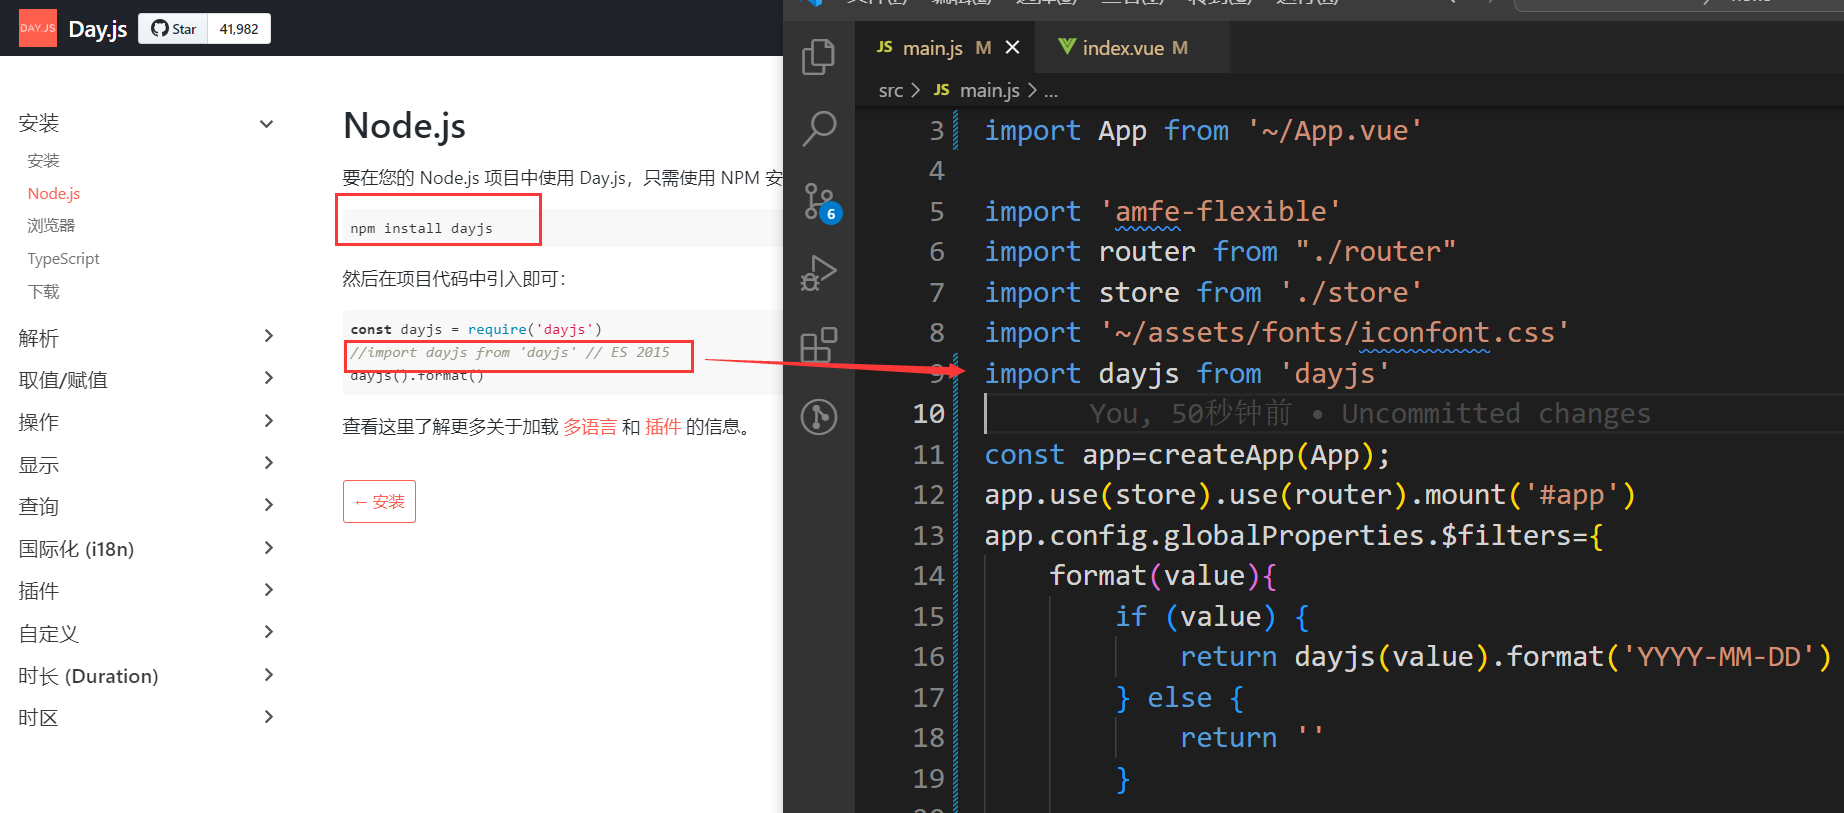
Task: Switch to the main.js tab
Action: [933, 47]
